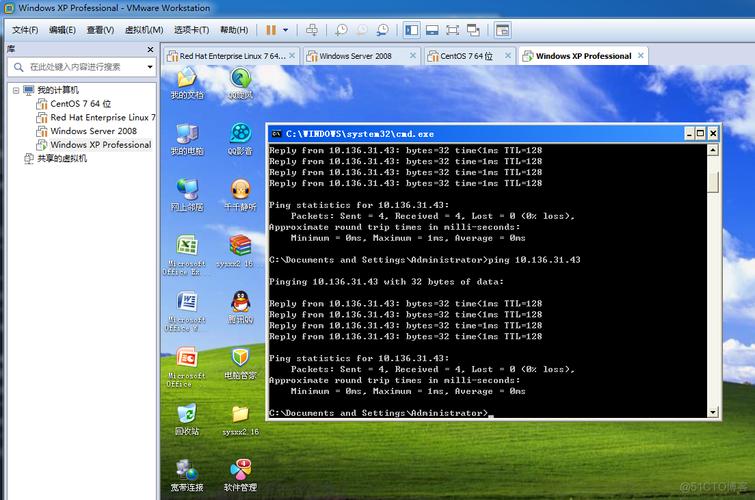Open the 编辑(E) menu
The width and height of the screenshot is (755, 500).
[x=62, y=30]
